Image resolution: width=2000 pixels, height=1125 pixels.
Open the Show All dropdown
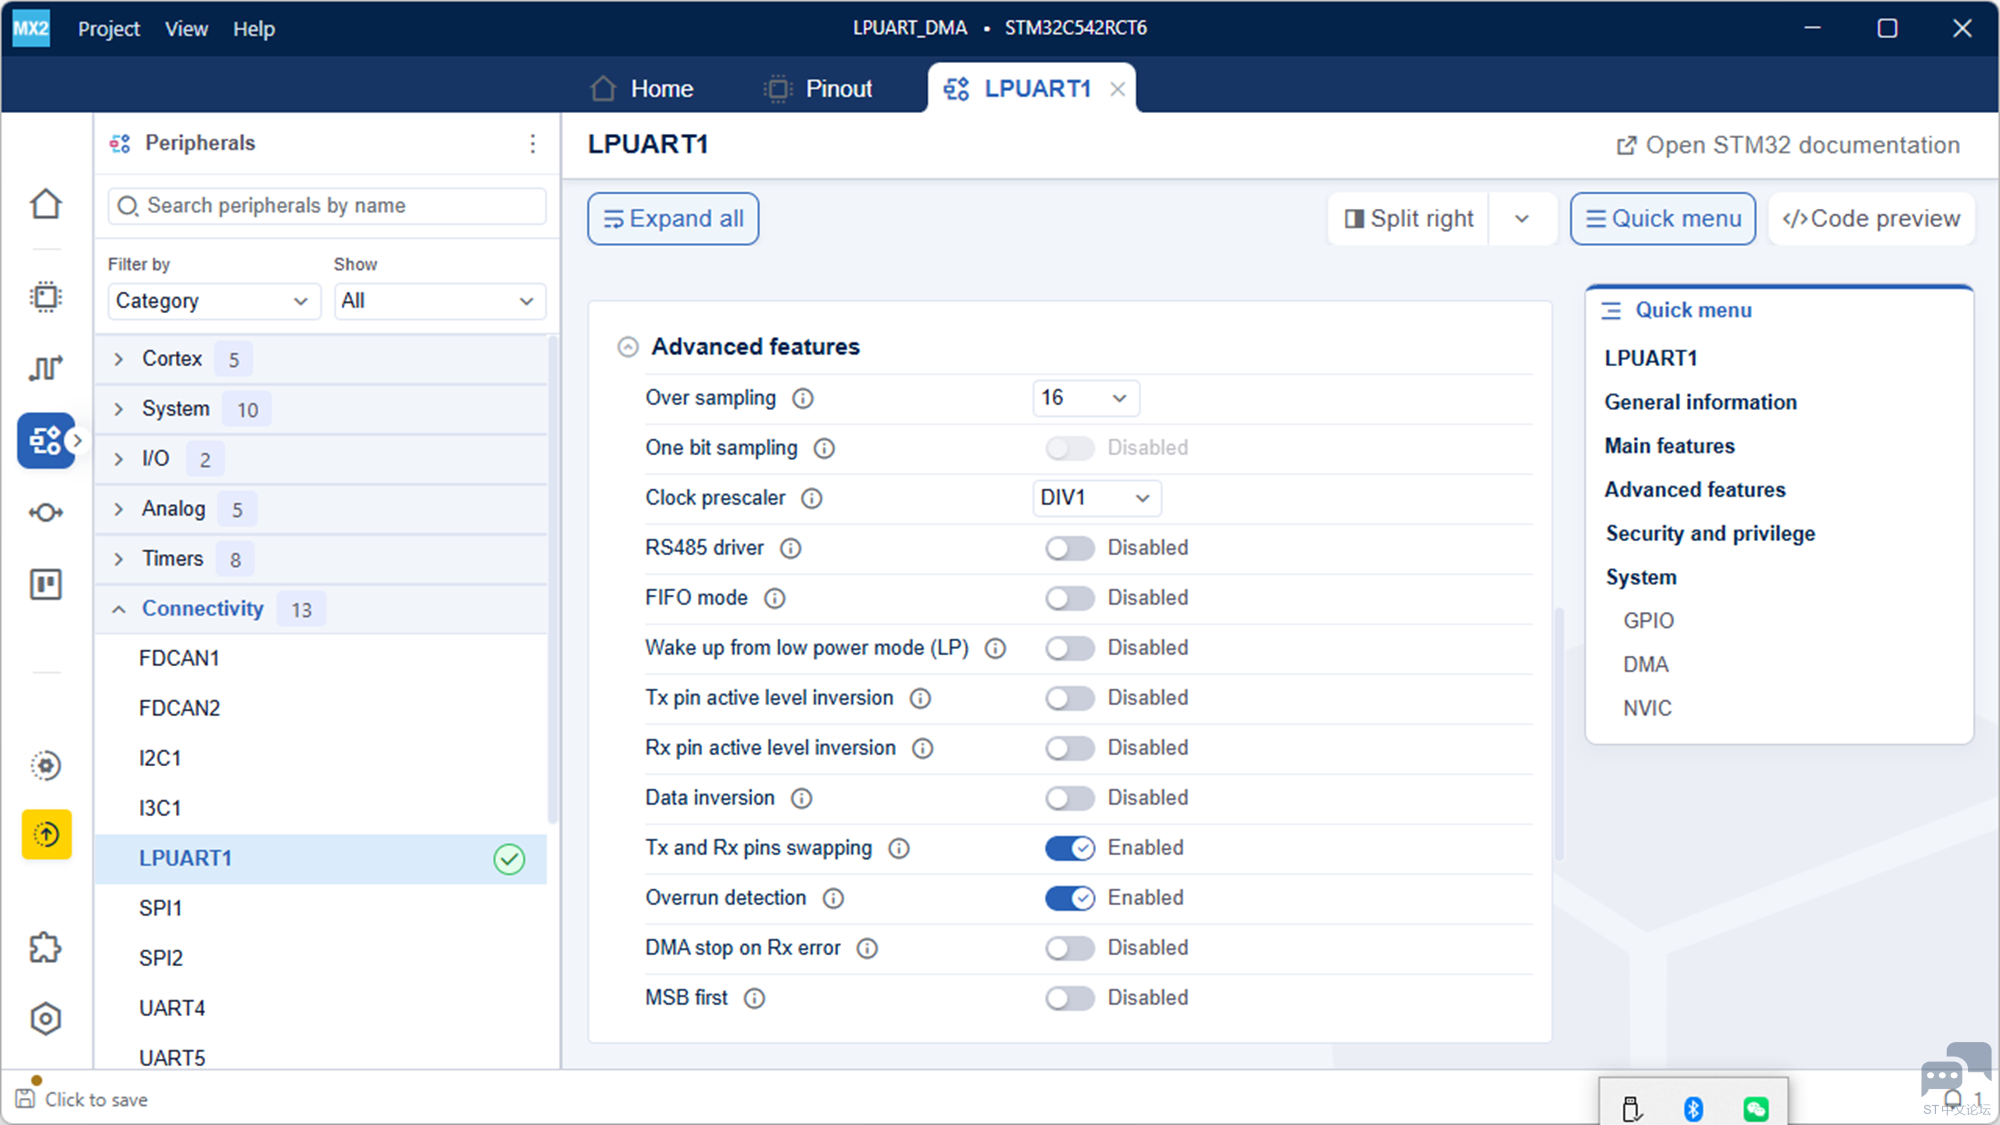click(x=439, y=301)
